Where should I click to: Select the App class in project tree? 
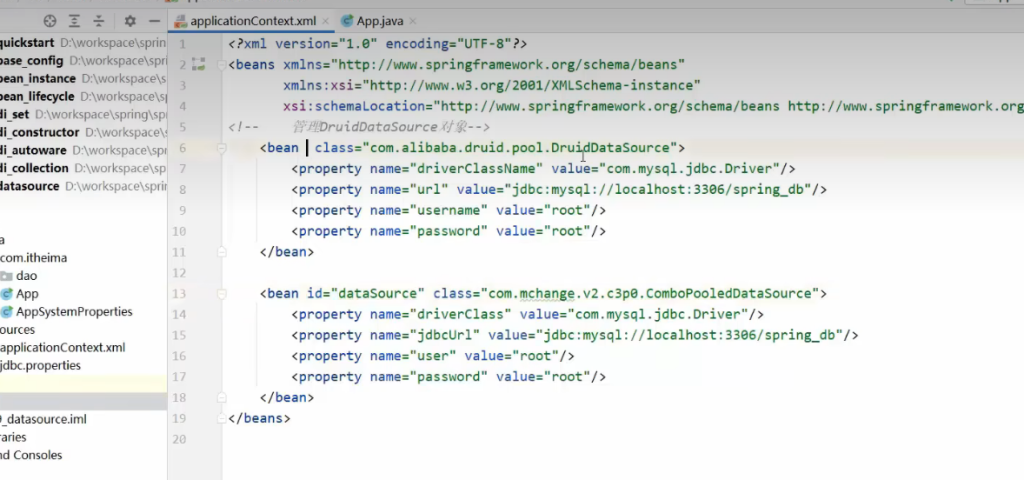click(26, 294)
